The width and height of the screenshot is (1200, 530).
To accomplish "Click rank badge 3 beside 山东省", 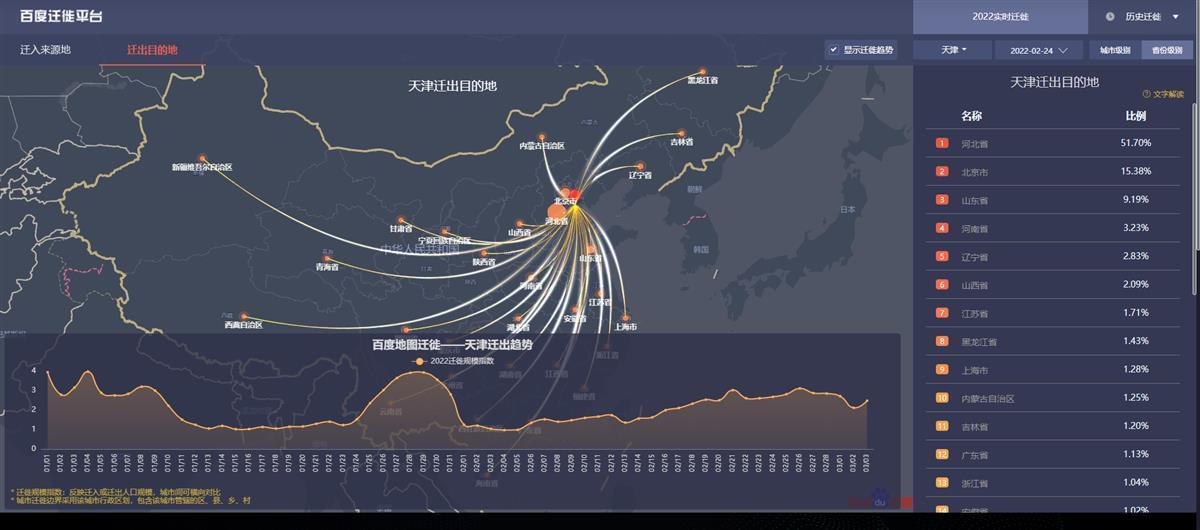I will (941, 200).
